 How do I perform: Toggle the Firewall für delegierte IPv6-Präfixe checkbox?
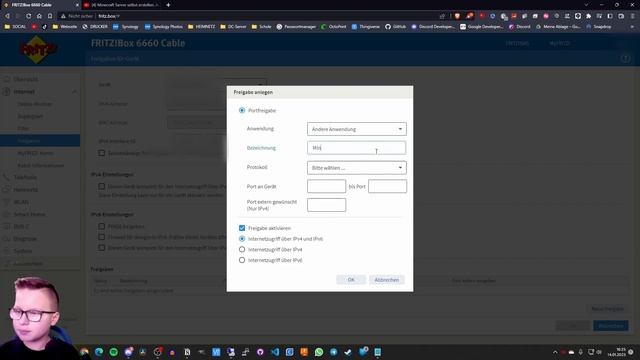coord(102,237)
